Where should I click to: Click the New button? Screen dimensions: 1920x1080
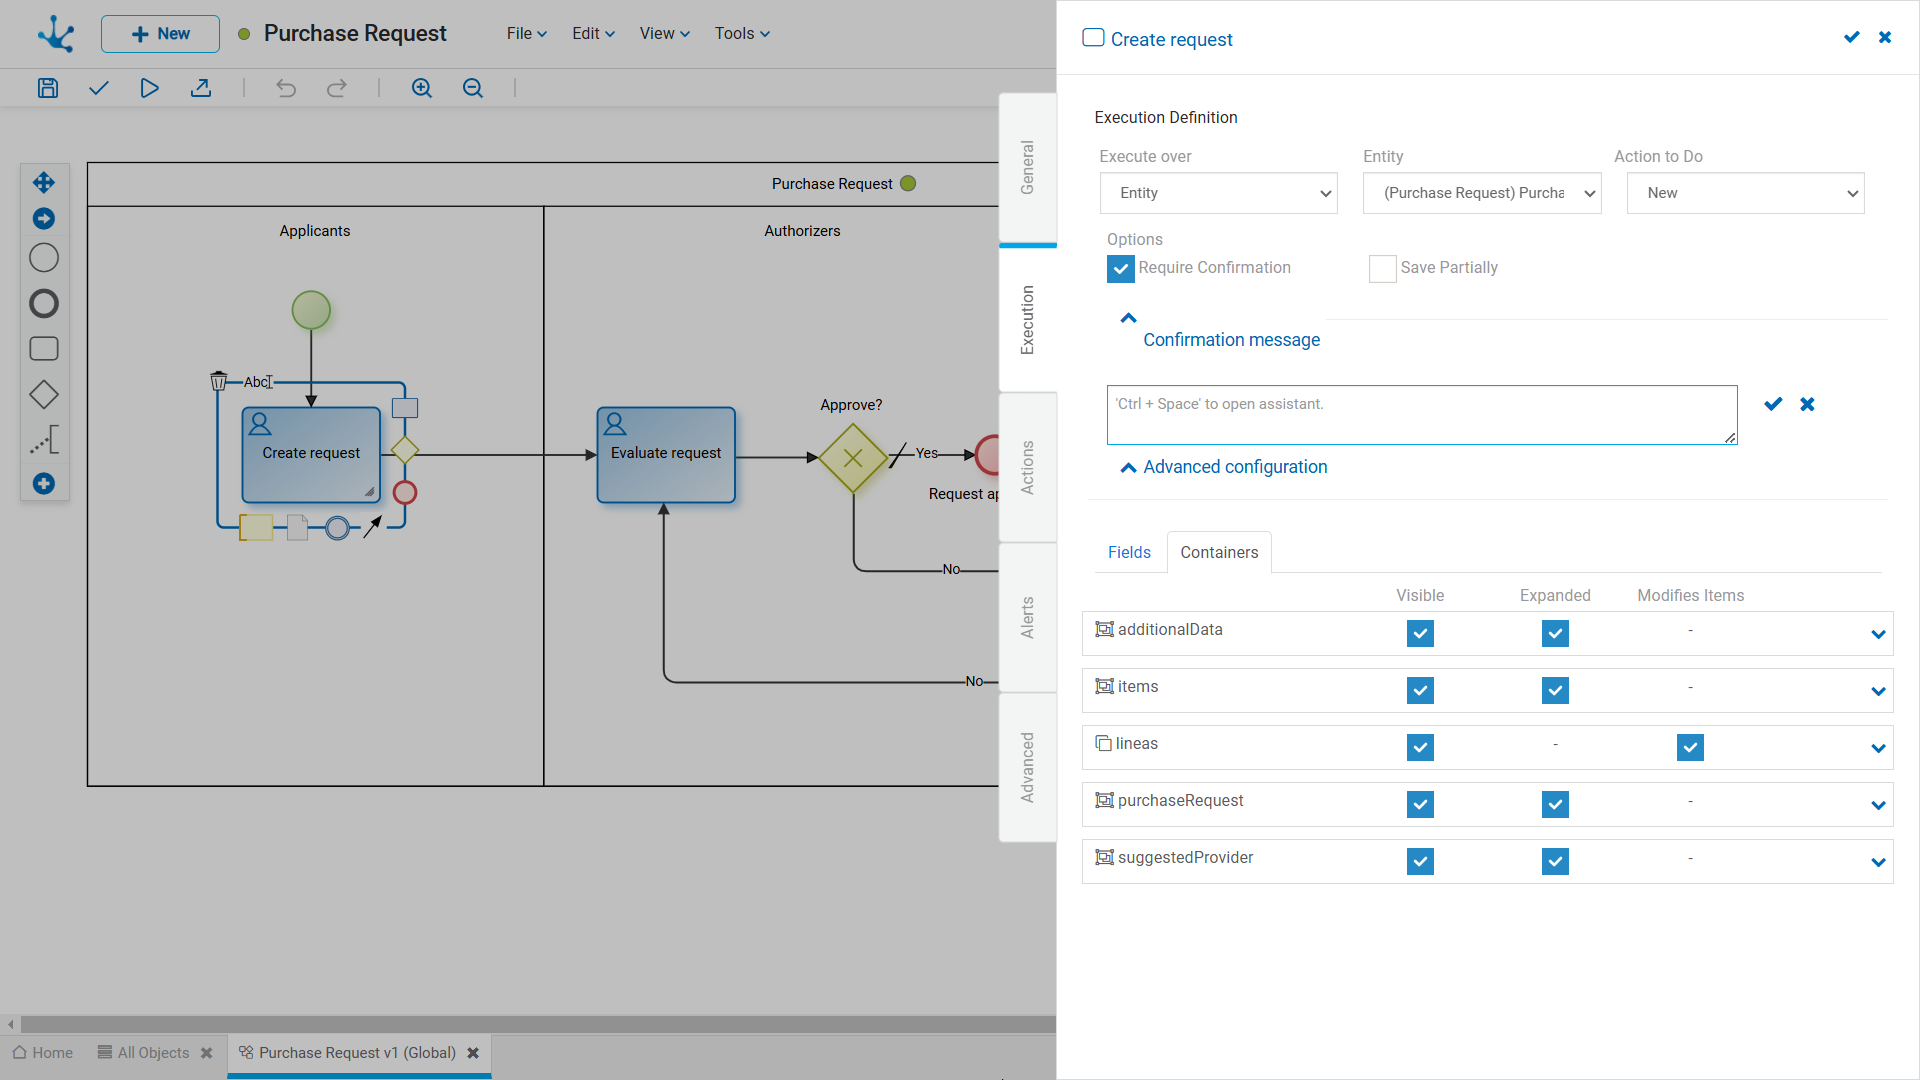tap(160, 33)
